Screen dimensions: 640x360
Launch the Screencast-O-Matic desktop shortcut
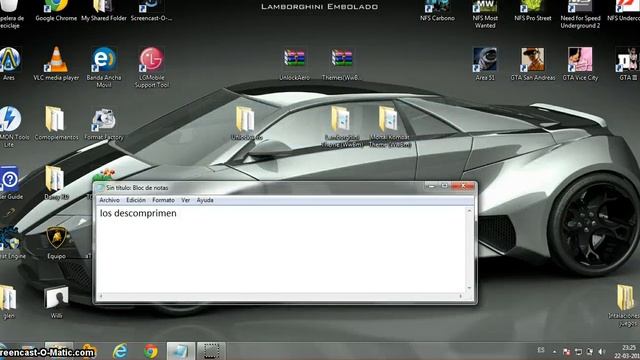click(151, 11)
